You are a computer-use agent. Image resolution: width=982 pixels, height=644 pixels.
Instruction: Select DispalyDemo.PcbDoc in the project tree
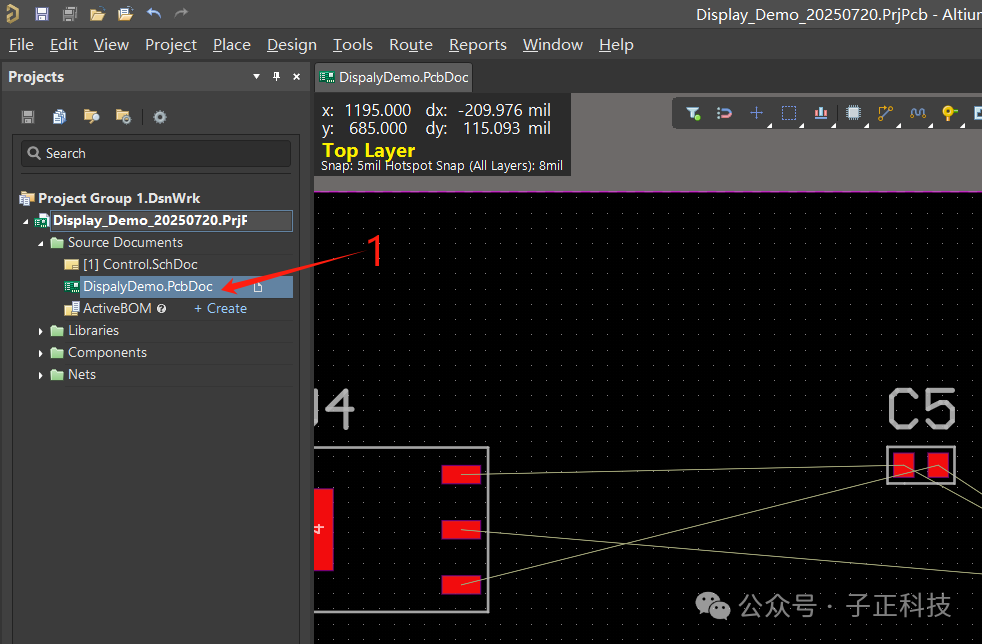click(x=148, y=286)
